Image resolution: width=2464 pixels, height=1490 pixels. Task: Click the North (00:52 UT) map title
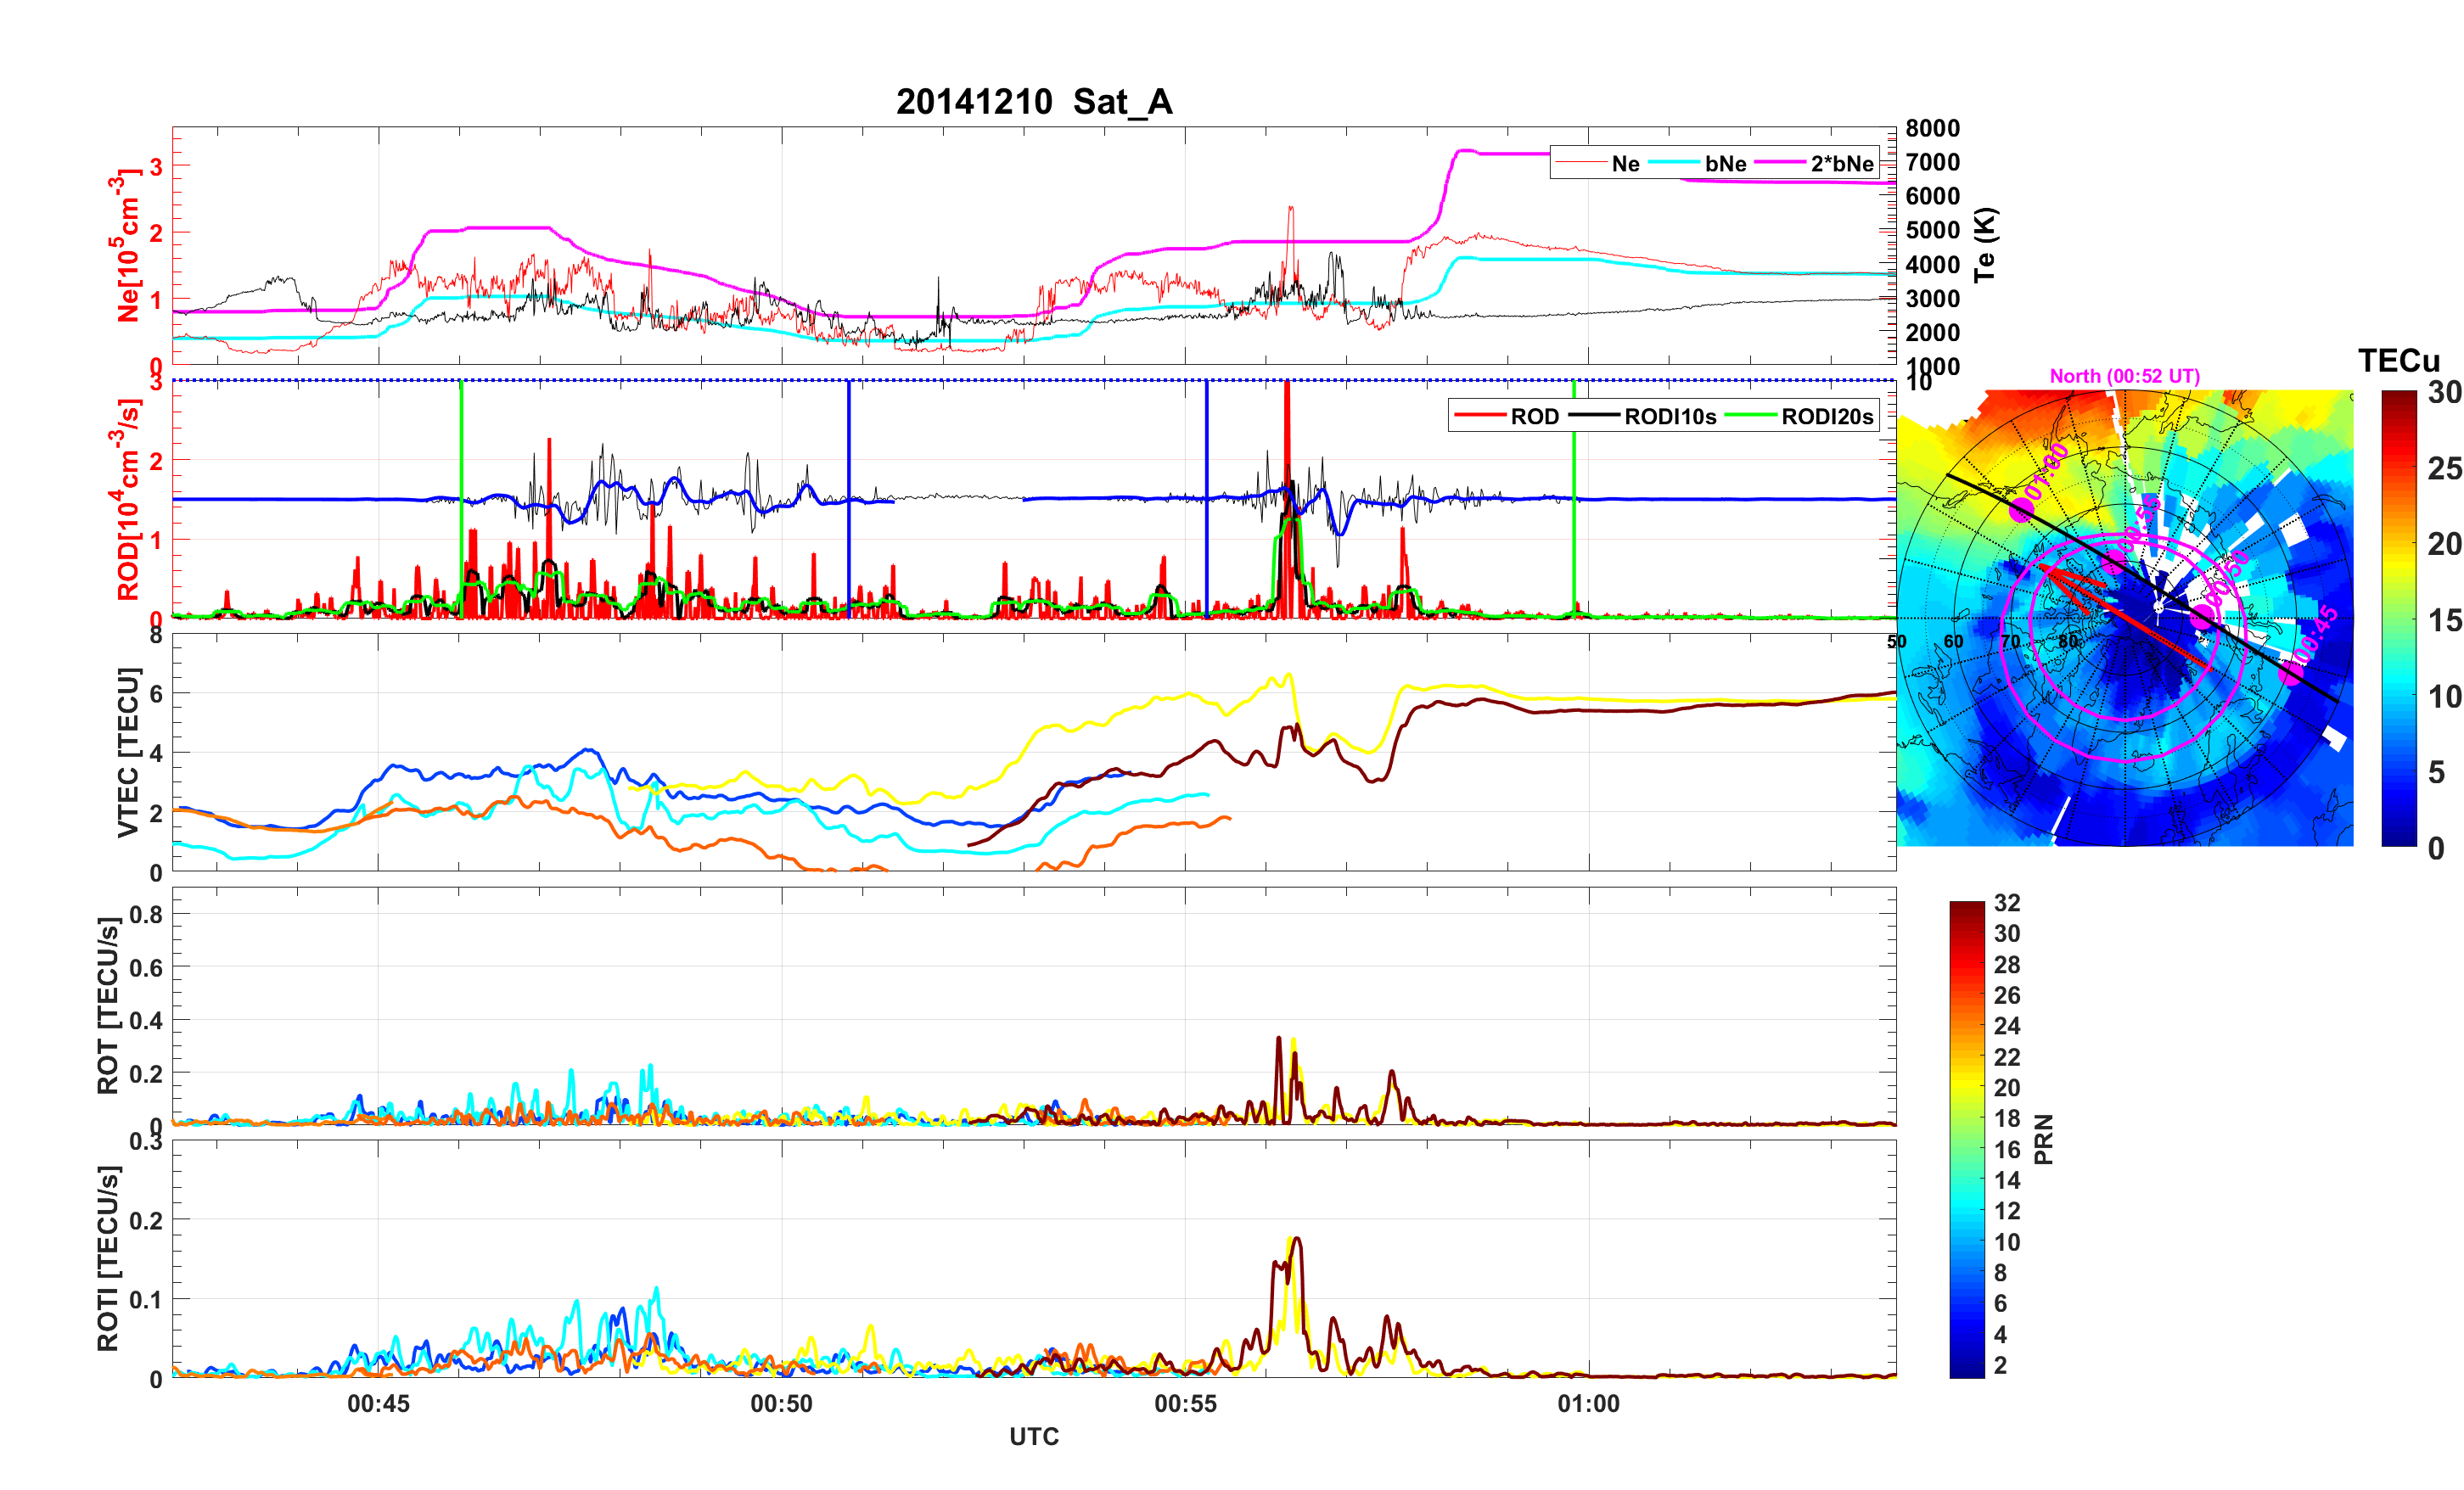coord(2124,376)
